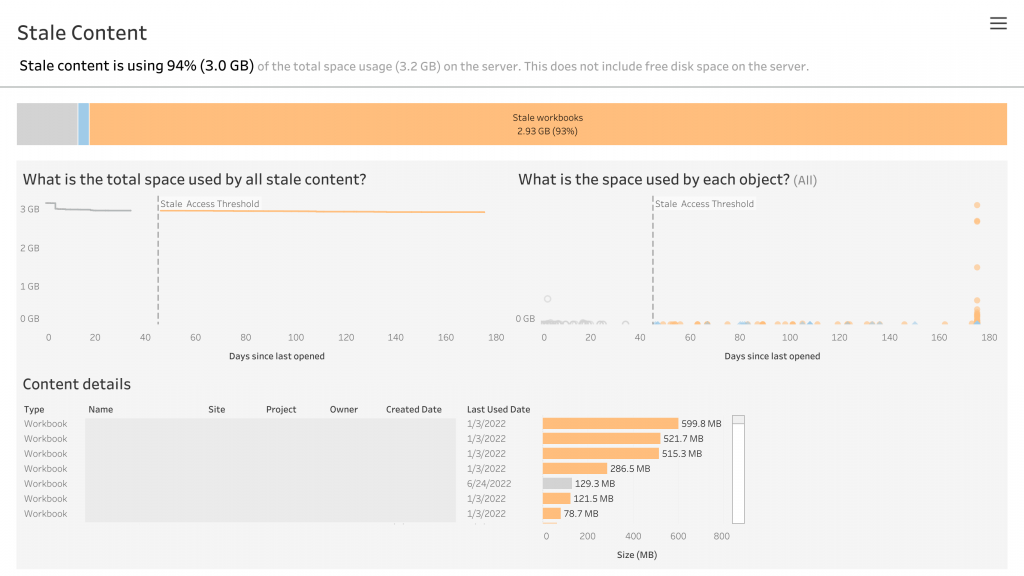Select the 286.5 MB orange bar

[x=575, y=469]
